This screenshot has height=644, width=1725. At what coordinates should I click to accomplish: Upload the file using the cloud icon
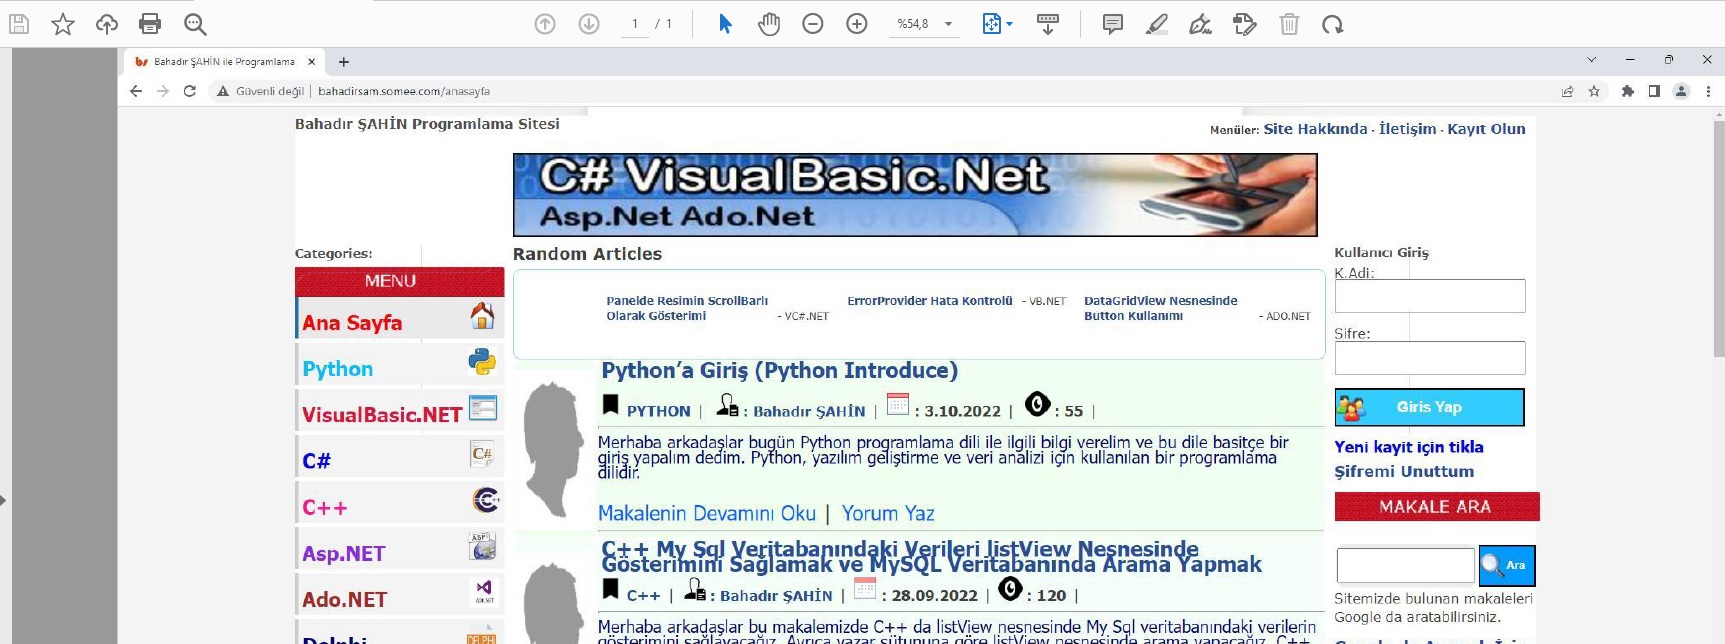[x=107, y=24]
